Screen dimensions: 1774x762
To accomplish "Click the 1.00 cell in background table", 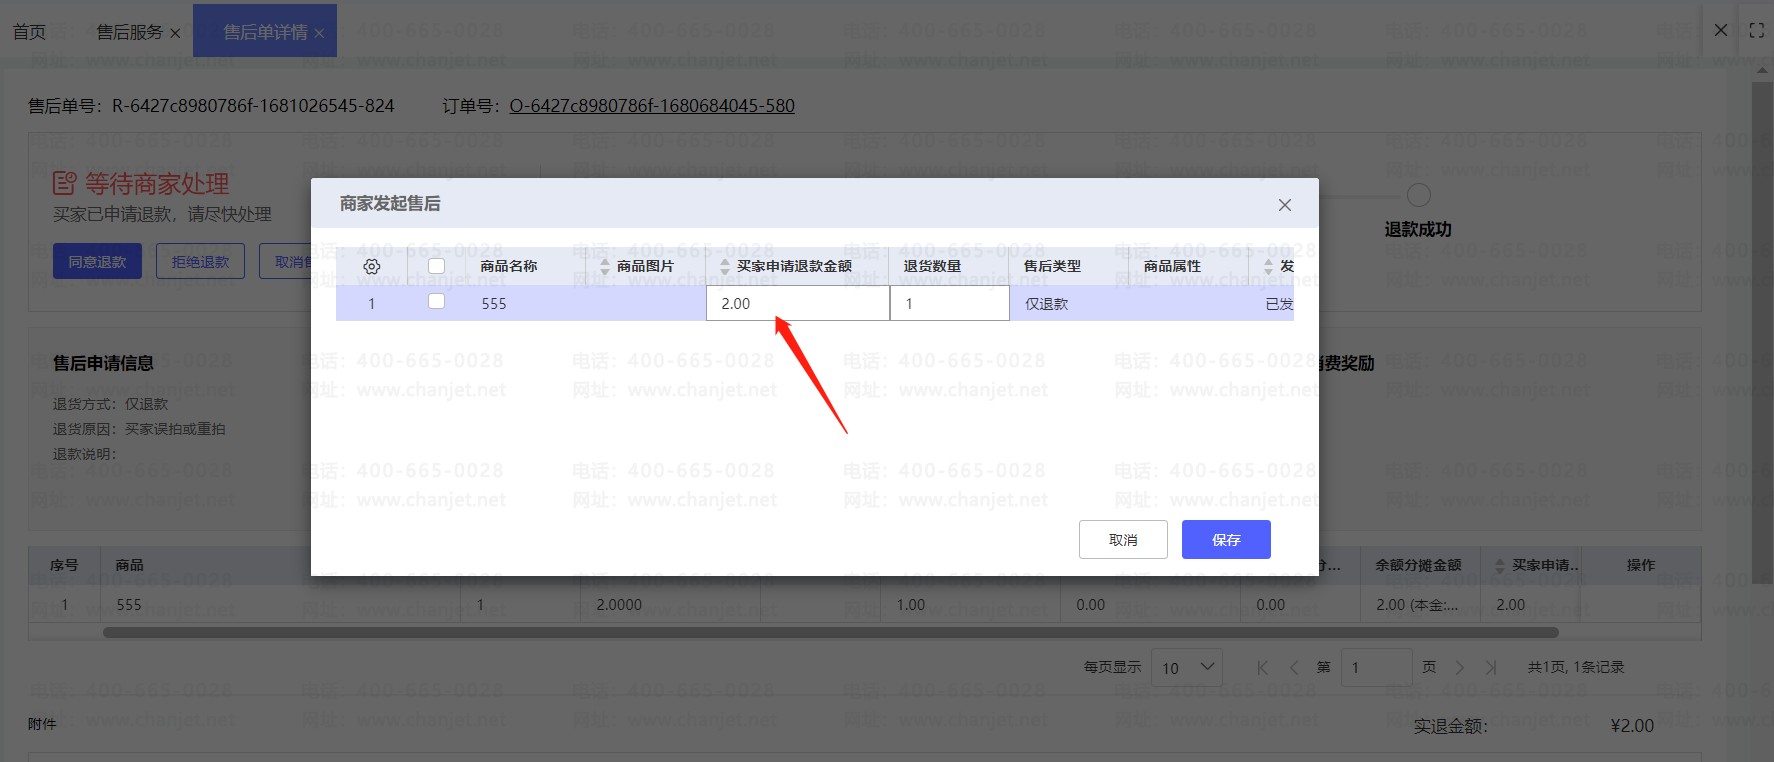I will (x=911, y=605).
